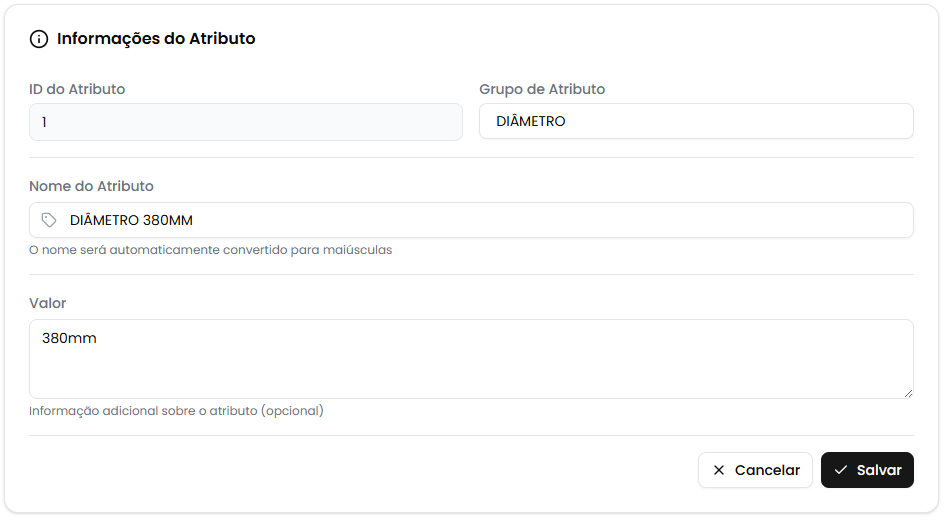Click the info icon beside Informações do Atributo
This screenshot has width=950, height=526.
click(x=39, y=39)
